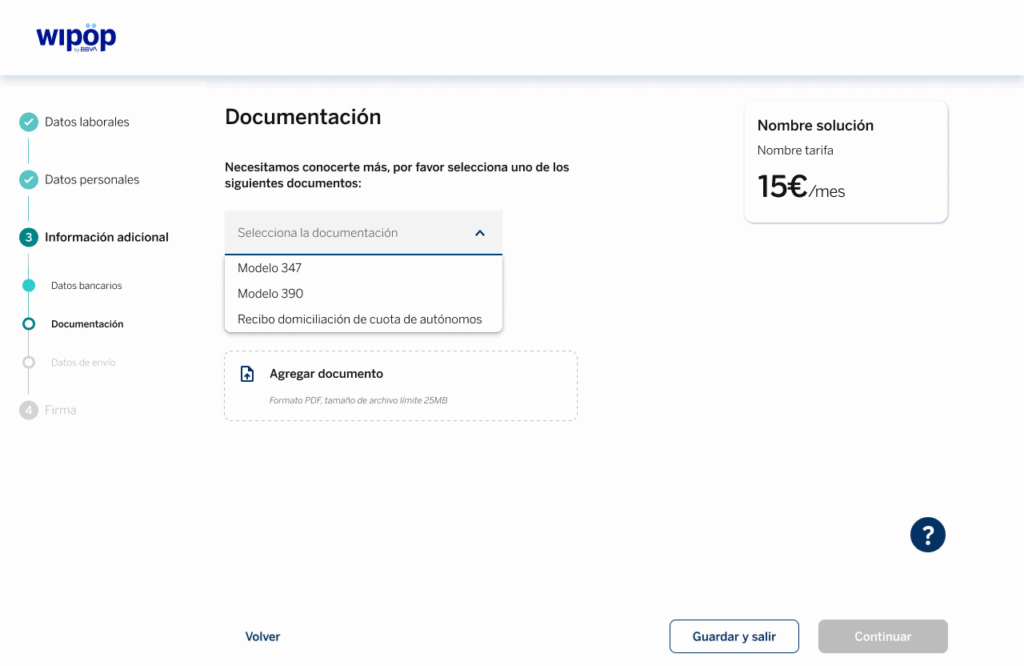Click the Datos laborales checkmark icon
The image size is (1024, 666).
point(29,122)
